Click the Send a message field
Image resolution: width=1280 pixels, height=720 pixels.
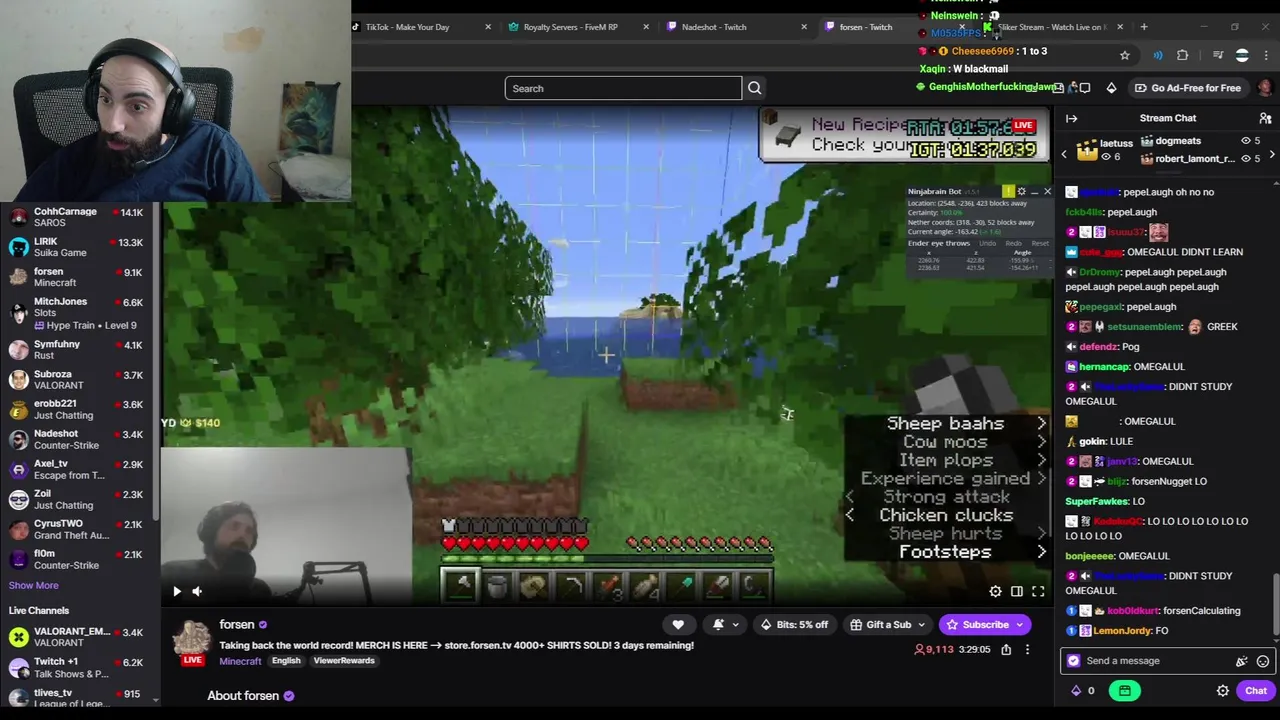tap(1150, 661)
